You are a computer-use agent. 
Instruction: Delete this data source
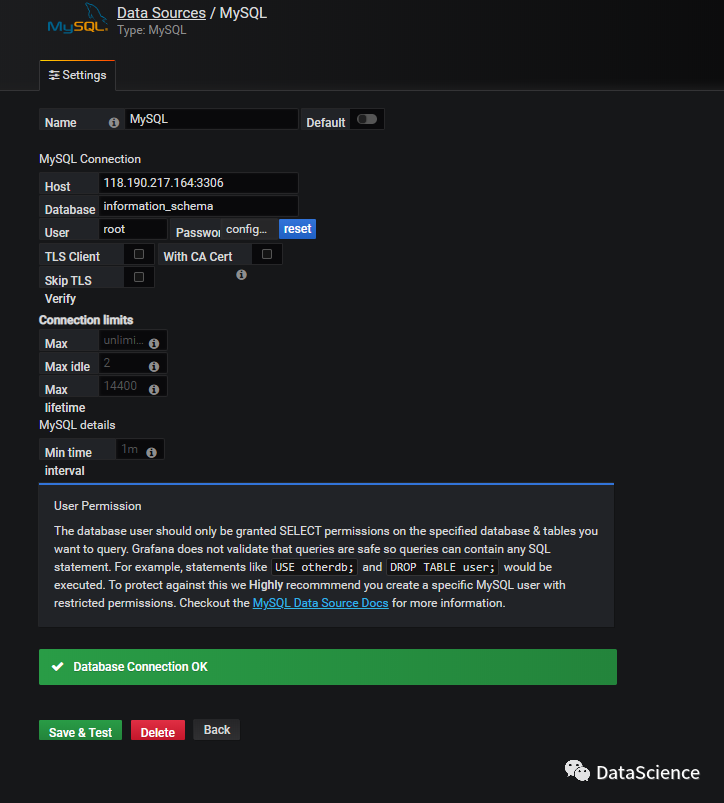pyautogui.click(x=158, y=730)
